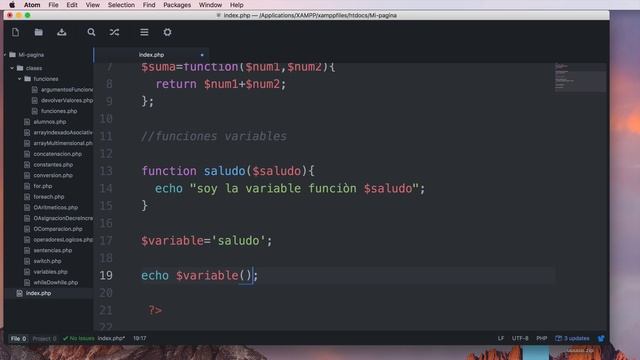Open sentencias.php in tree
The height and width of the screenshot is (360, 640).
[x=53, y=250]
